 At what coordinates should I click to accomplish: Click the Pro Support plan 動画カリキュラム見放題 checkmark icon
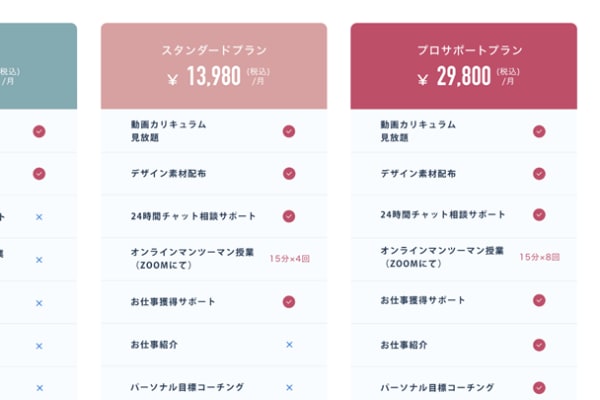(x=539, y=131)
